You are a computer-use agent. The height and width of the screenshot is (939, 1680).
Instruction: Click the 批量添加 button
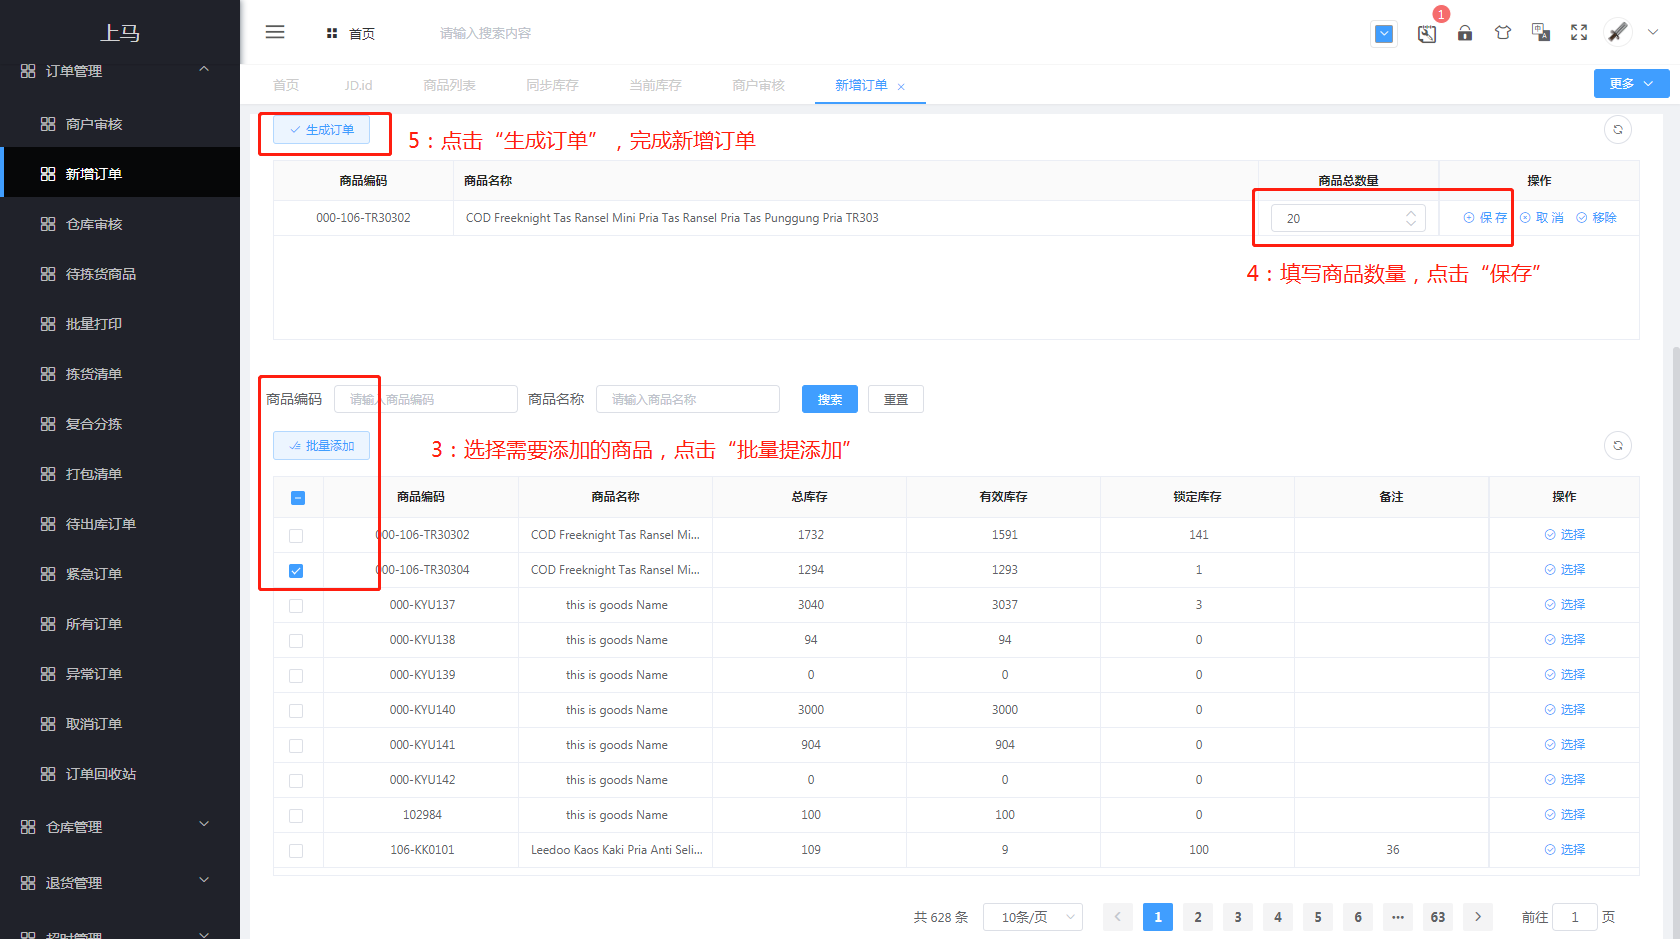coord(321,446)
